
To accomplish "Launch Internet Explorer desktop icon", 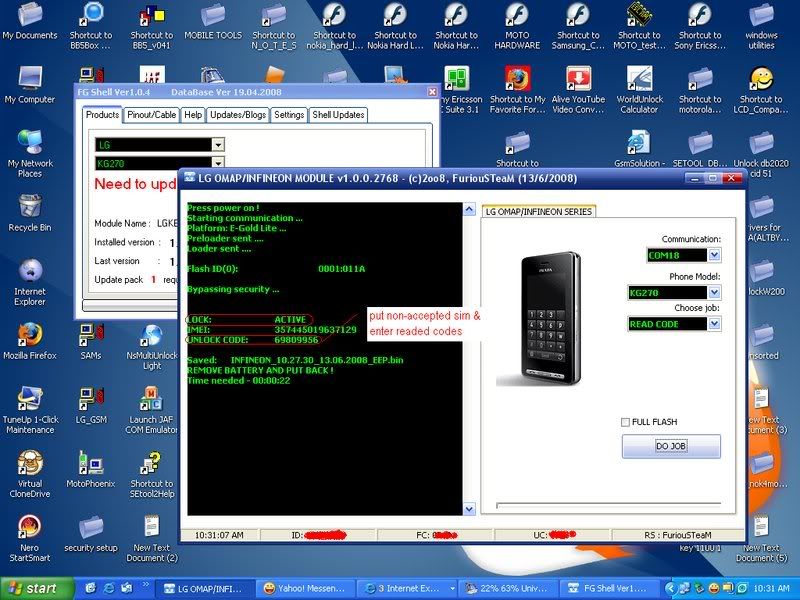I will coord(30,282).
